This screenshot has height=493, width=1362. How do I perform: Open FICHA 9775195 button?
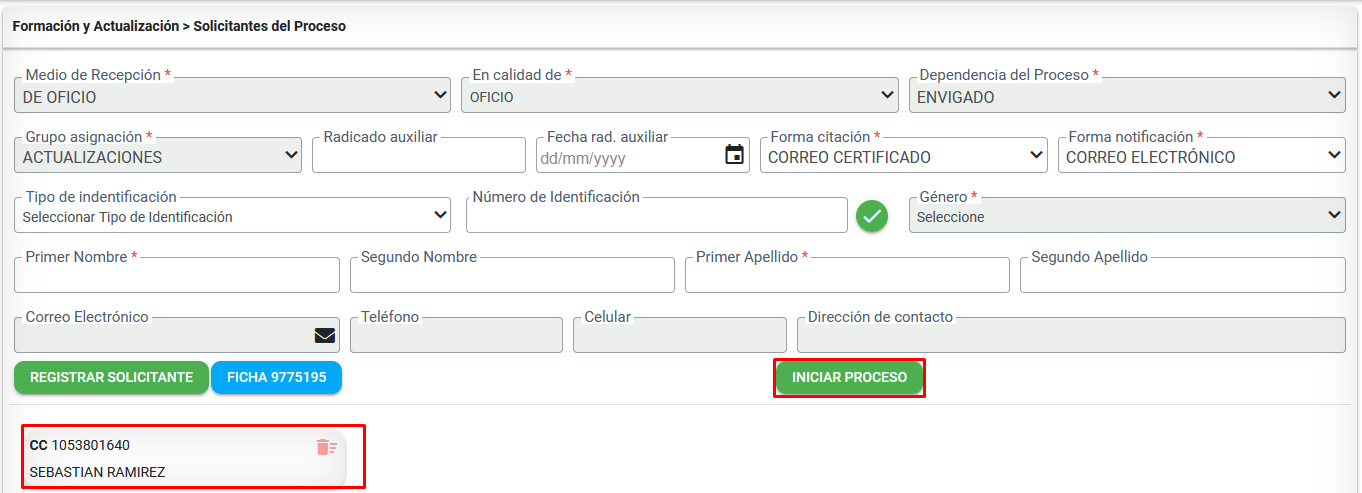(277, 378)
